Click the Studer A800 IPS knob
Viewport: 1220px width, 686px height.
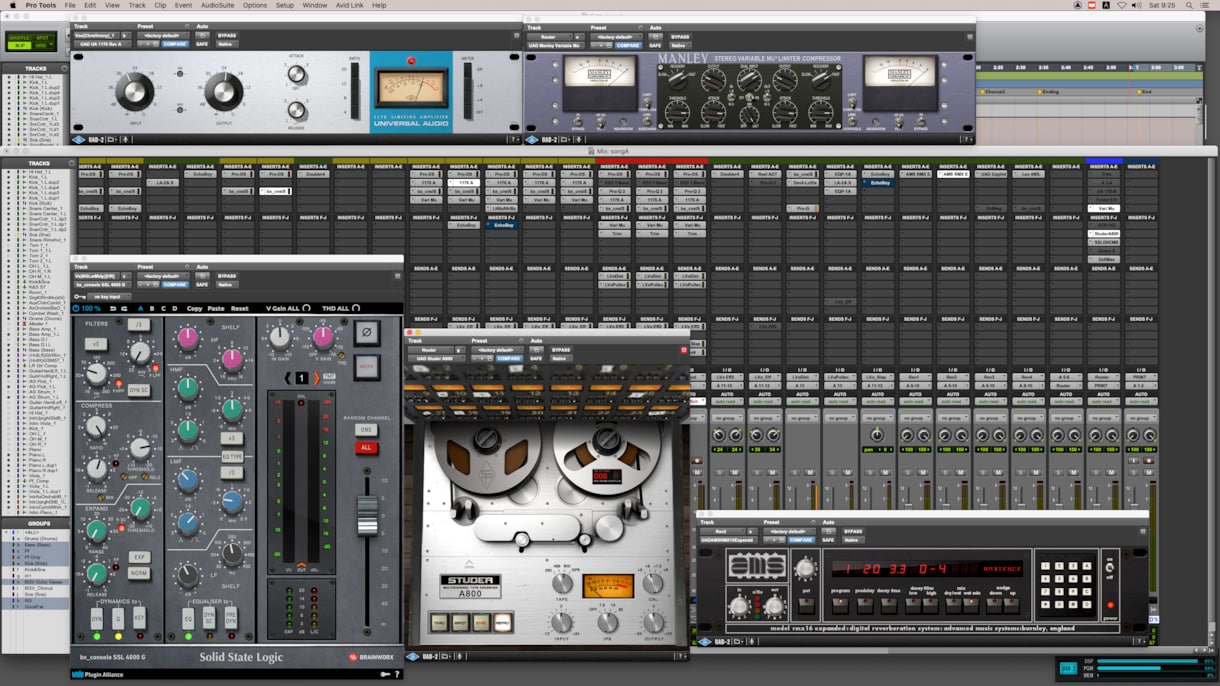pyautogui.click(x=608, y=623)
